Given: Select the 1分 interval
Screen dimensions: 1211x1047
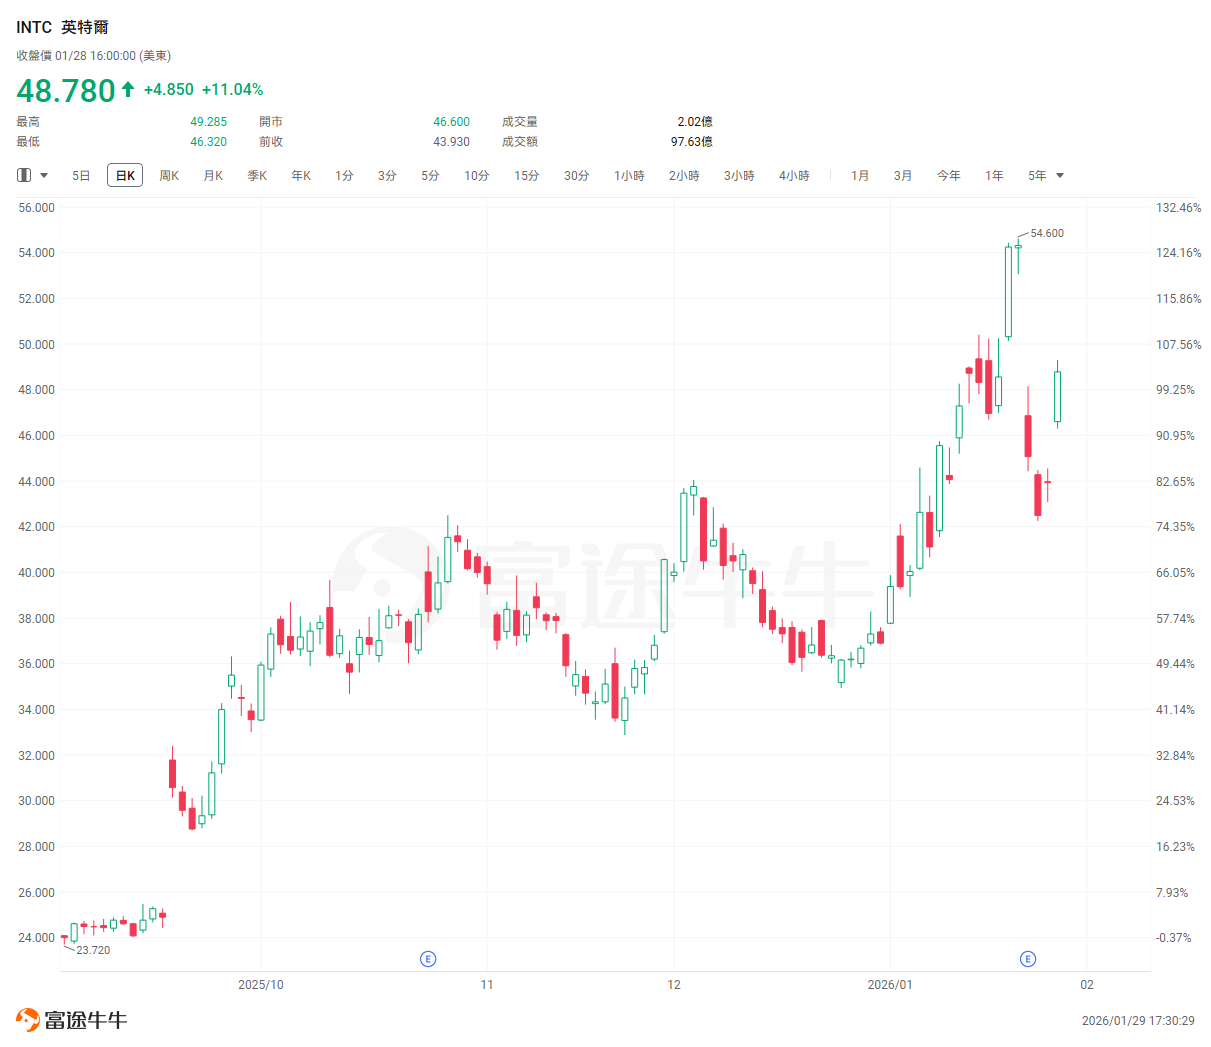Looking at the screenshot, I should click(343, 175).
